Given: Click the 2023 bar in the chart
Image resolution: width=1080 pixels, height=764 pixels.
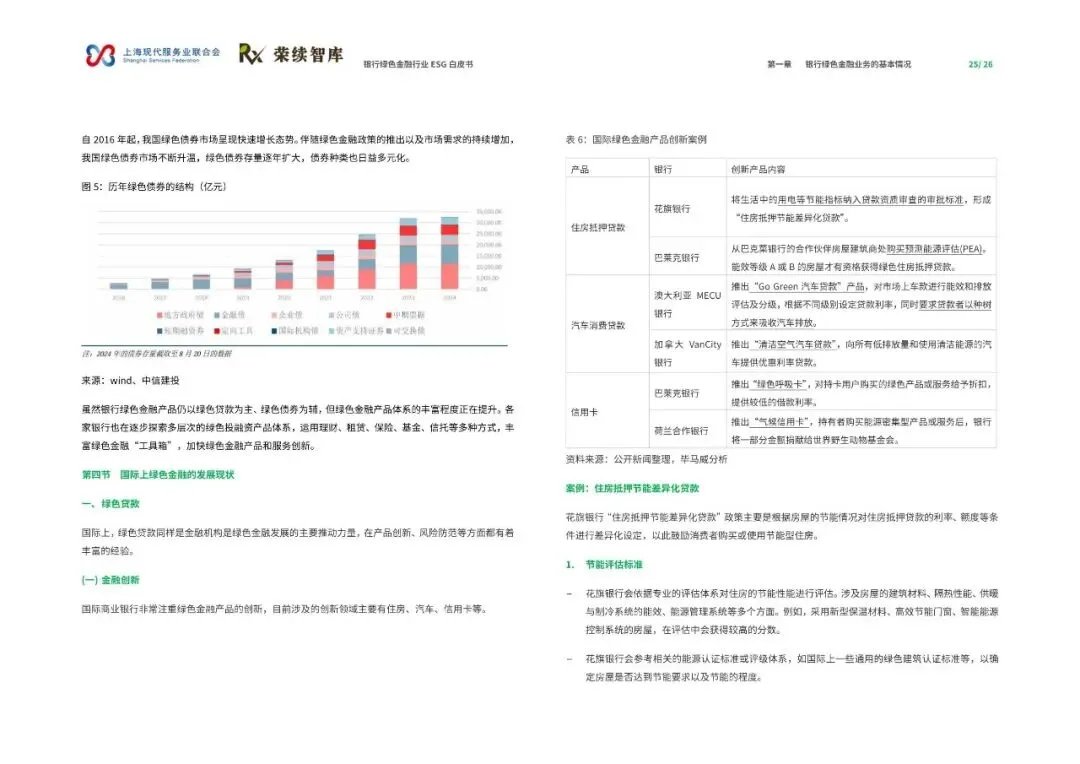Looking at the screenshot, I should coord(408,254).
